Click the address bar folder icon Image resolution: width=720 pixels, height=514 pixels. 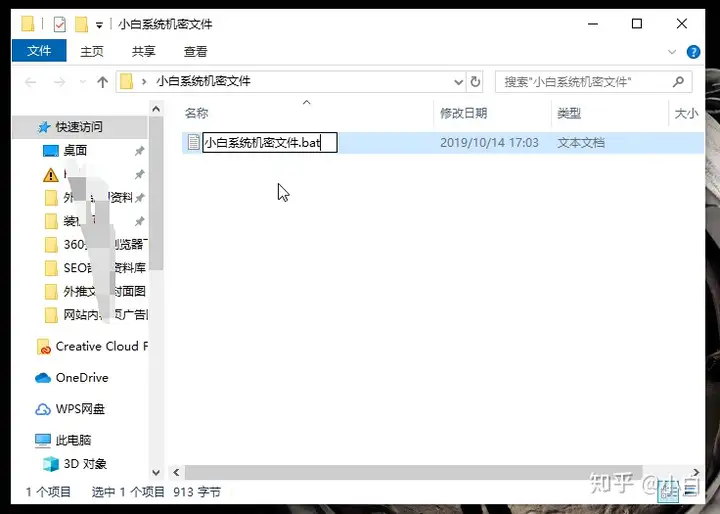[126, 82]
